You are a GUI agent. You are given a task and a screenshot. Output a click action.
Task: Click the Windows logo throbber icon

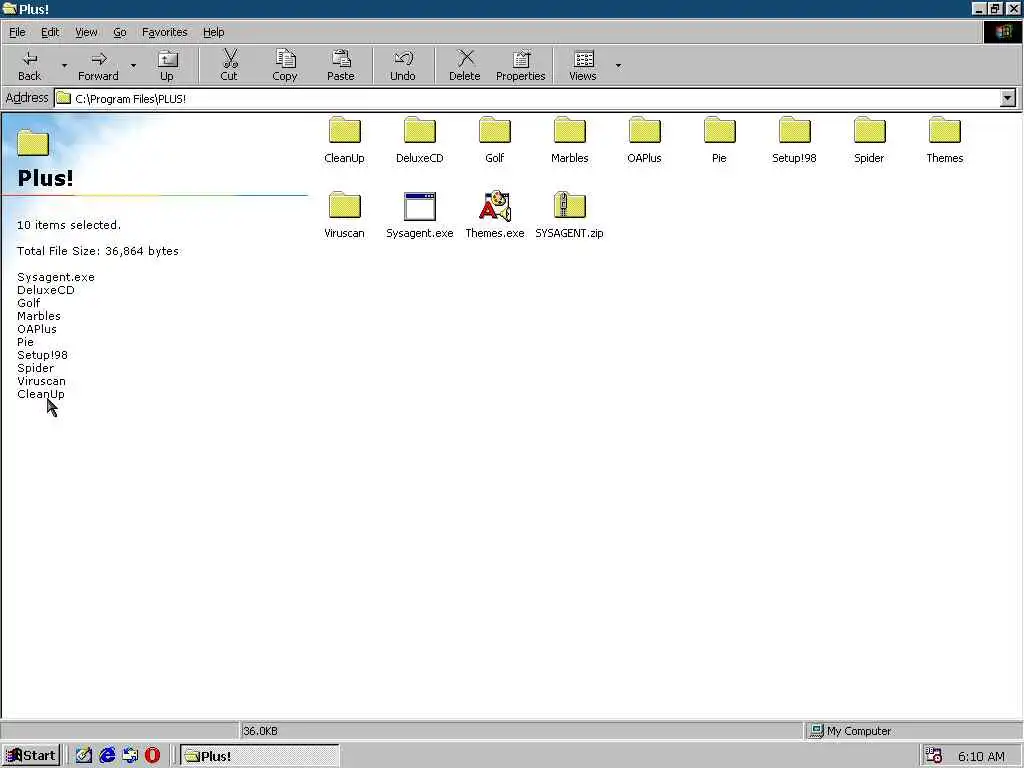click(1003, 32)
